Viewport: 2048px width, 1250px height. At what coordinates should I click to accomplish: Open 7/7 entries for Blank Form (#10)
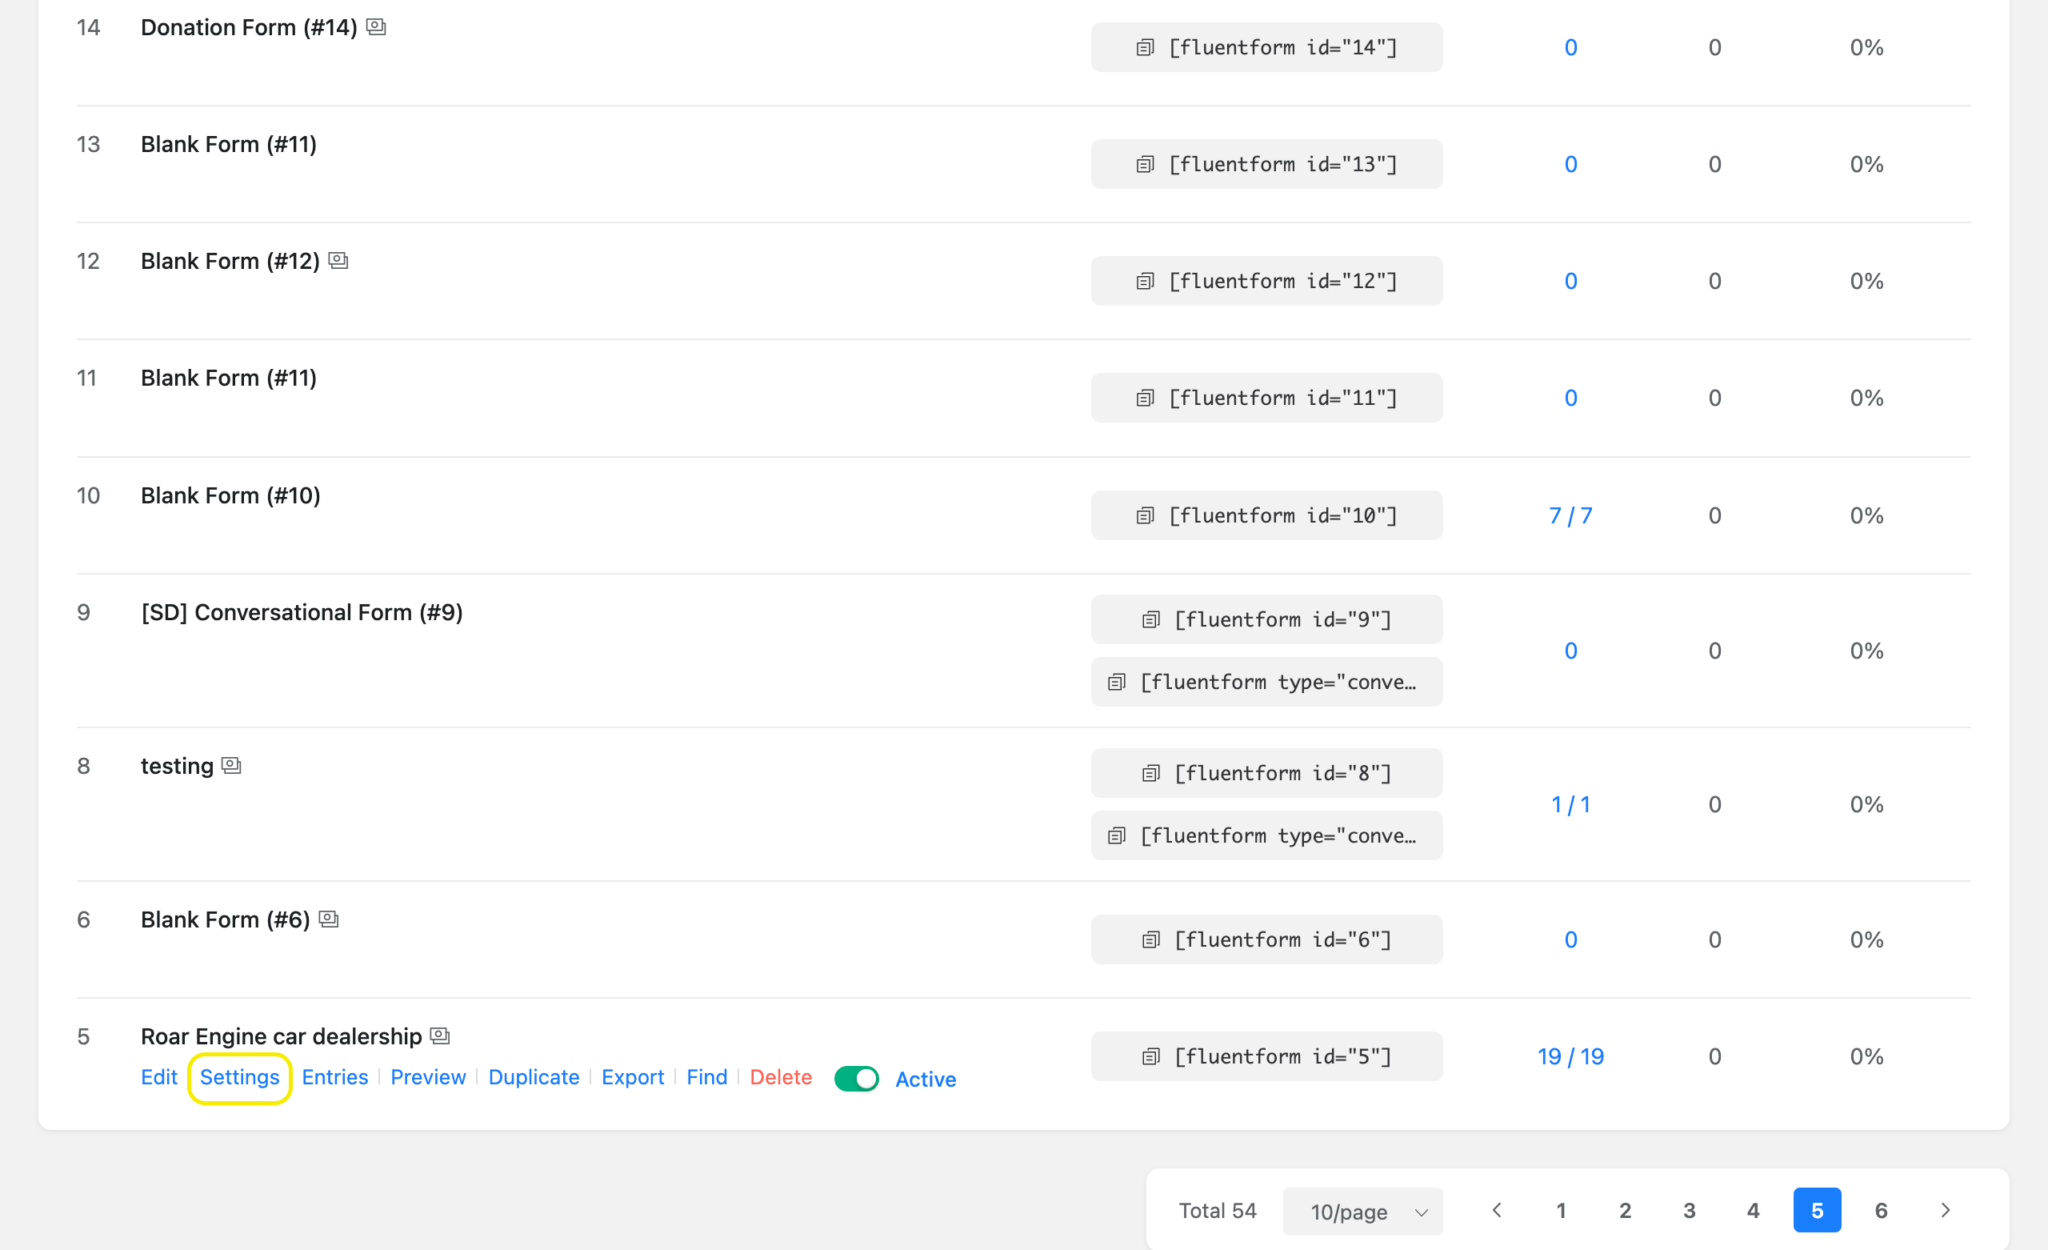coord(1570,515)
